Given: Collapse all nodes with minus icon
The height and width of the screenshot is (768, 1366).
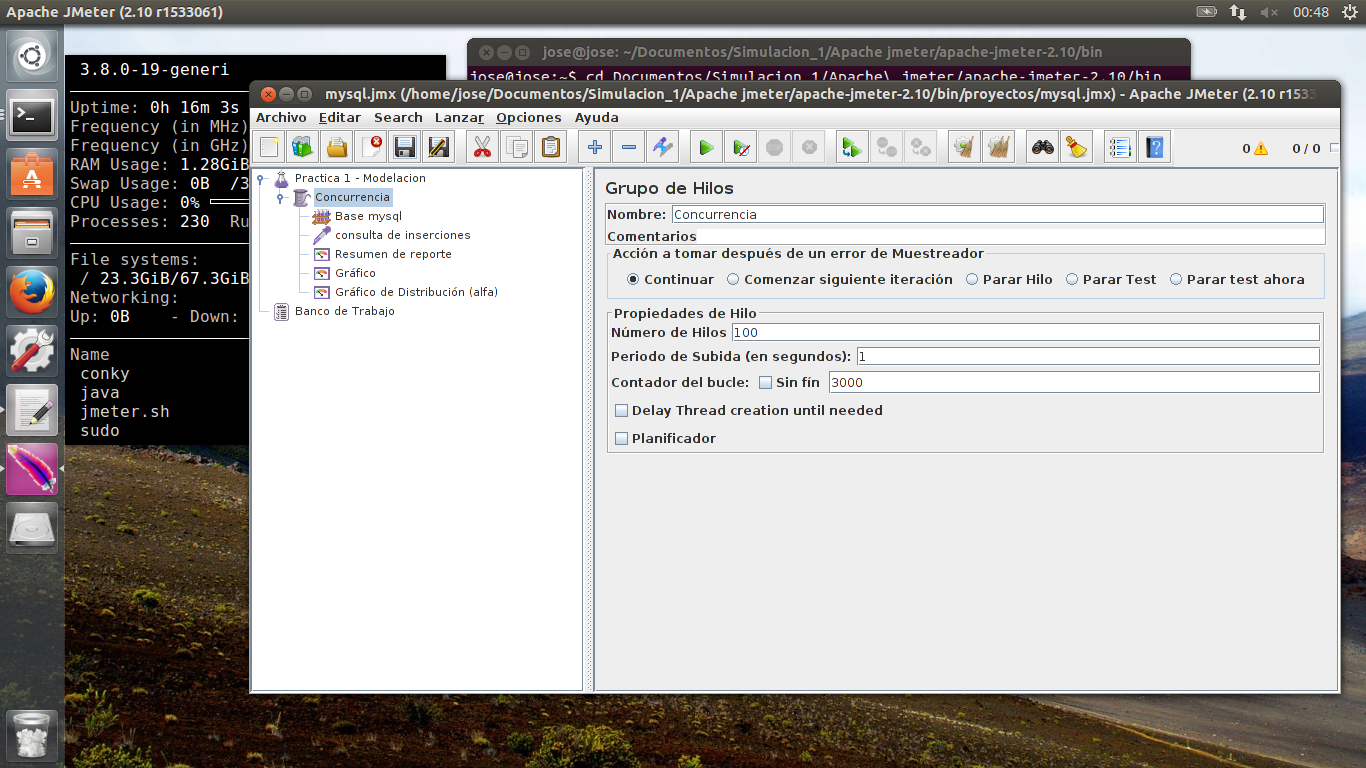Looking at the screenshot, I should pos(629,148).
